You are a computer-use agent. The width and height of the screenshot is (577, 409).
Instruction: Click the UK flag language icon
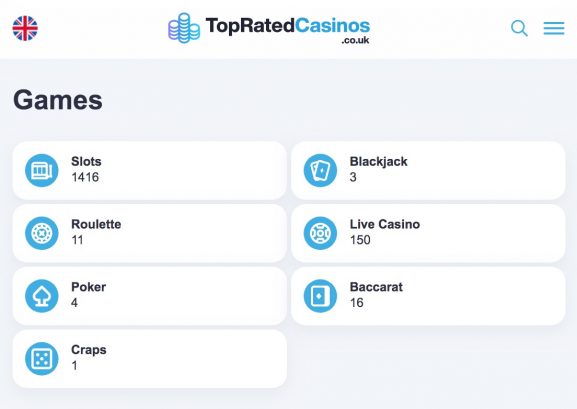click(x=25, y=28)
